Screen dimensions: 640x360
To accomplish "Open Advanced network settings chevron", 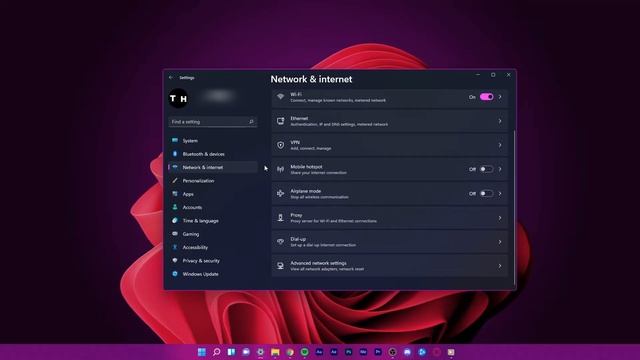I will pyautogui.click(x=500, y=266).
